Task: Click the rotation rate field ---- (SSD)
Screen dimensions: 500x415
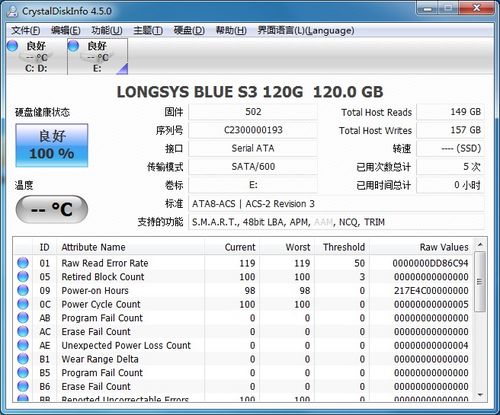Action: pyautogui.click(x=450, y=148)
